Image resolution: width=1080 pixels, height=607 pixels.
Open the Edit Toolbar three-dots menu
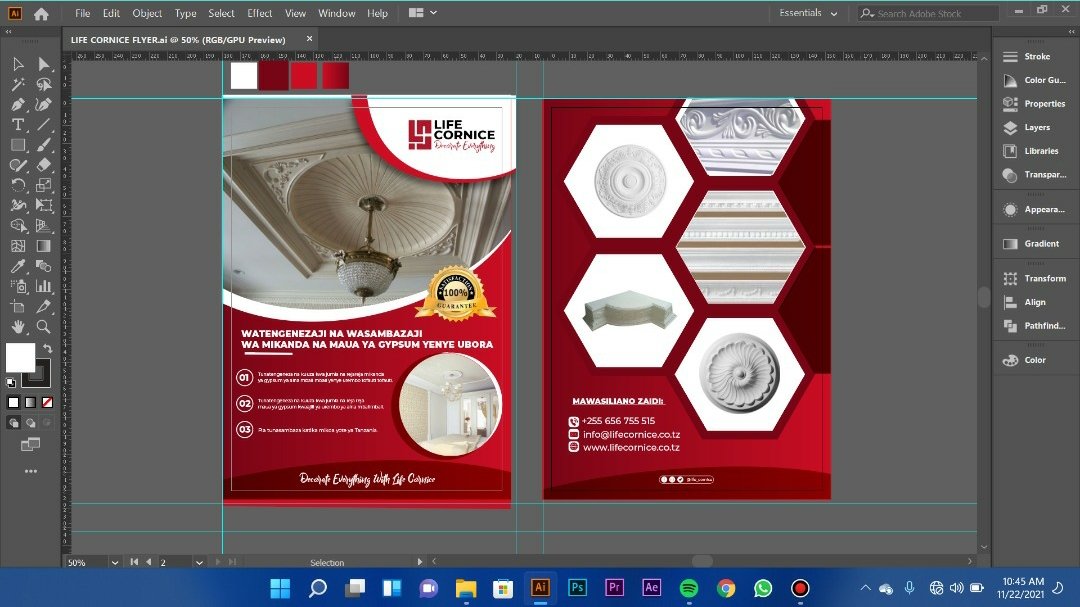pos(30,471)
